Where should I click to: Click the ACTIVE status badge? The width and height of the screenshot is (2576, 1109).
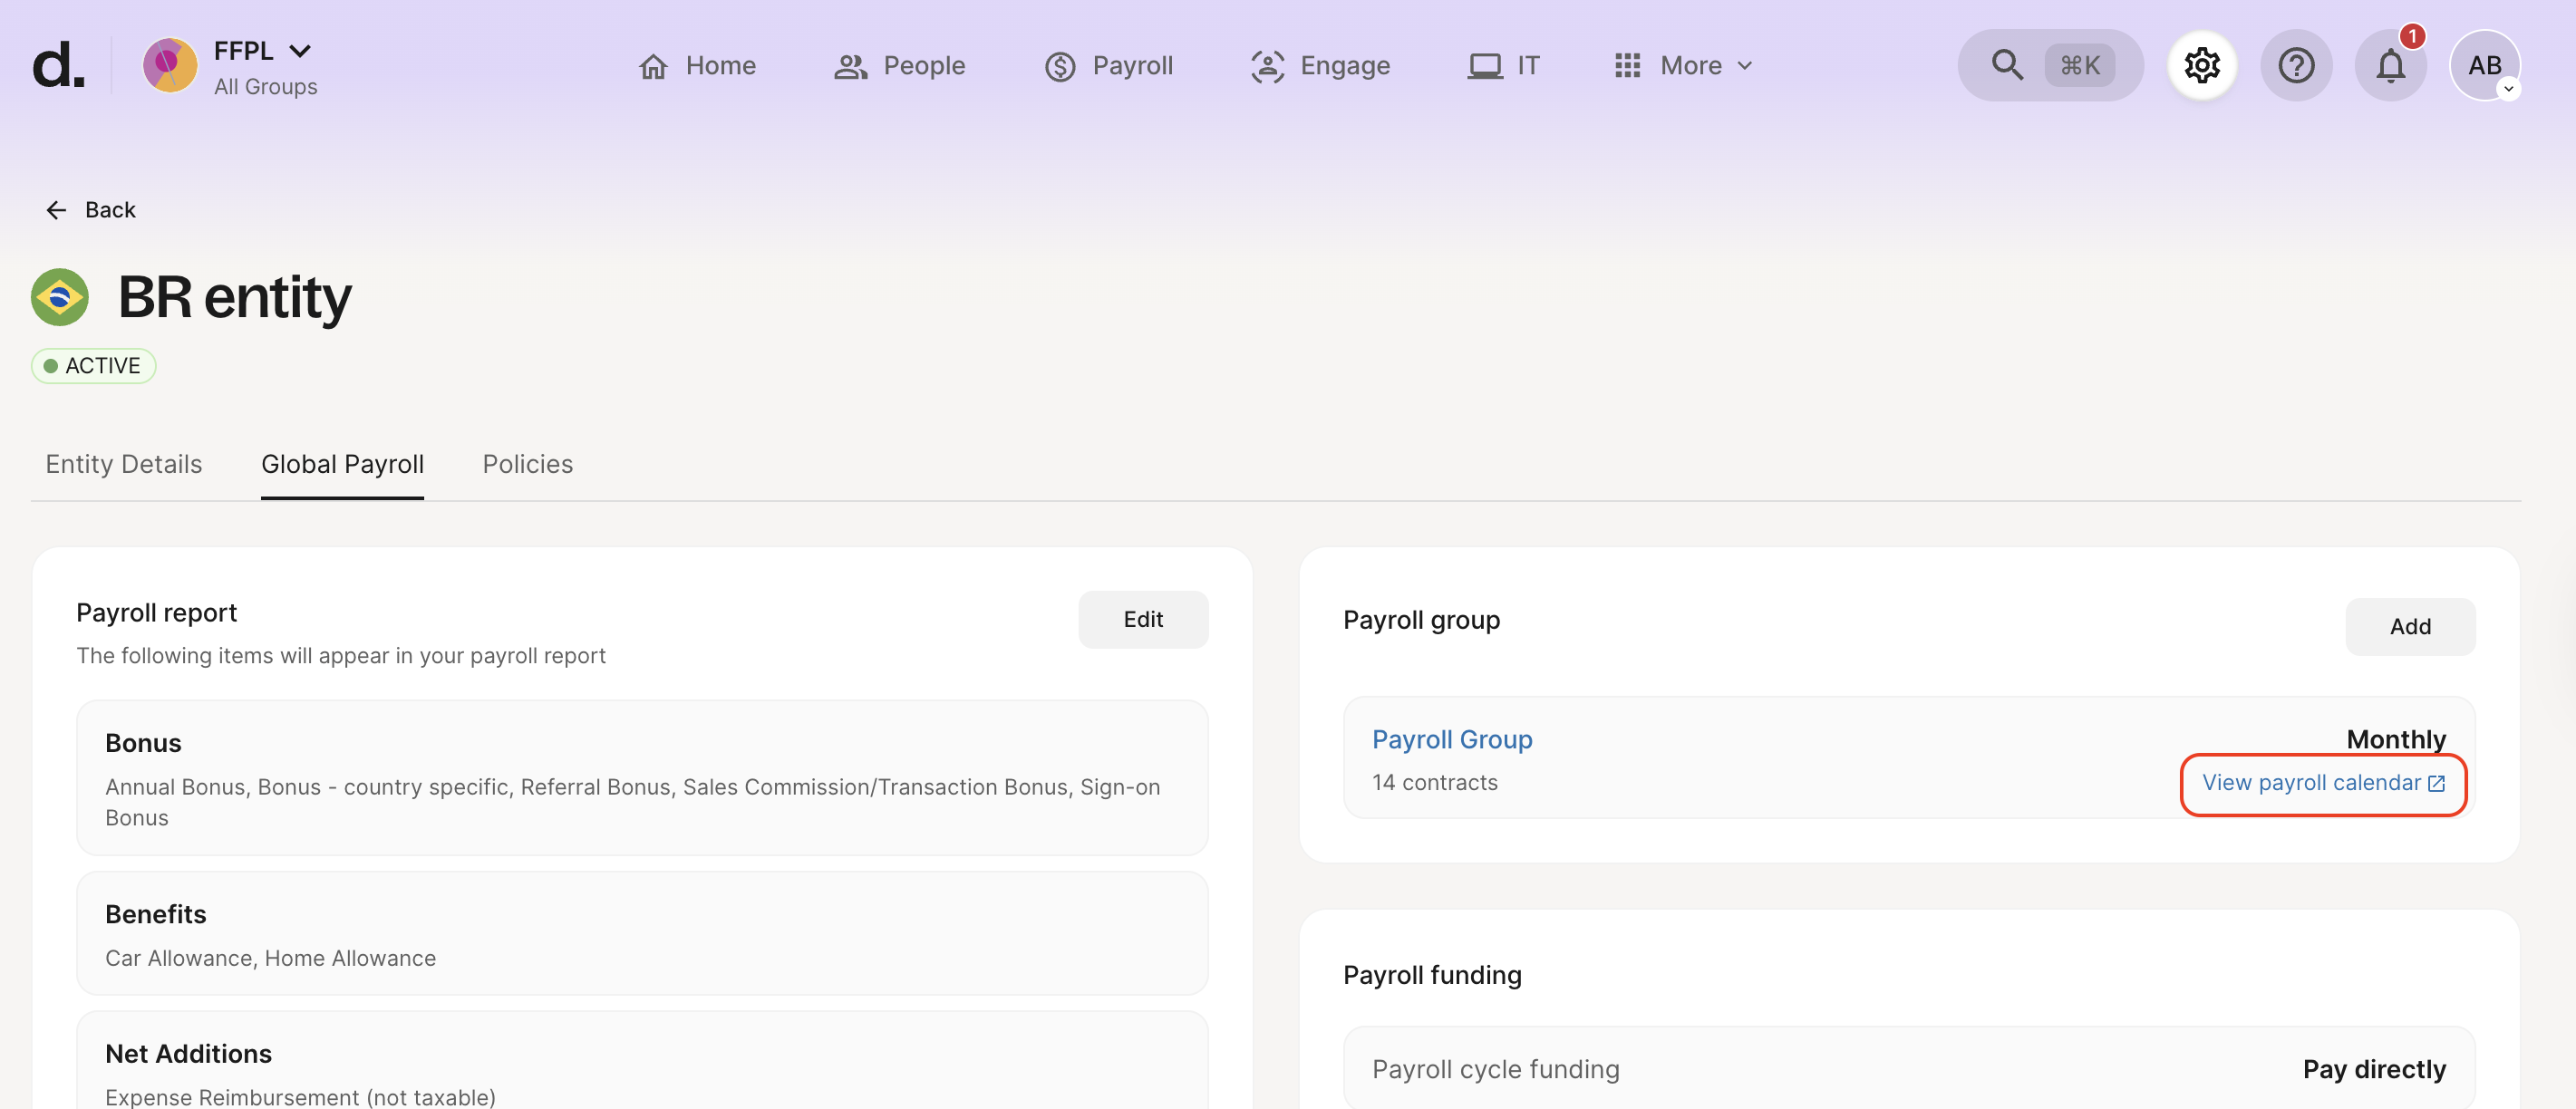(94, 366)
